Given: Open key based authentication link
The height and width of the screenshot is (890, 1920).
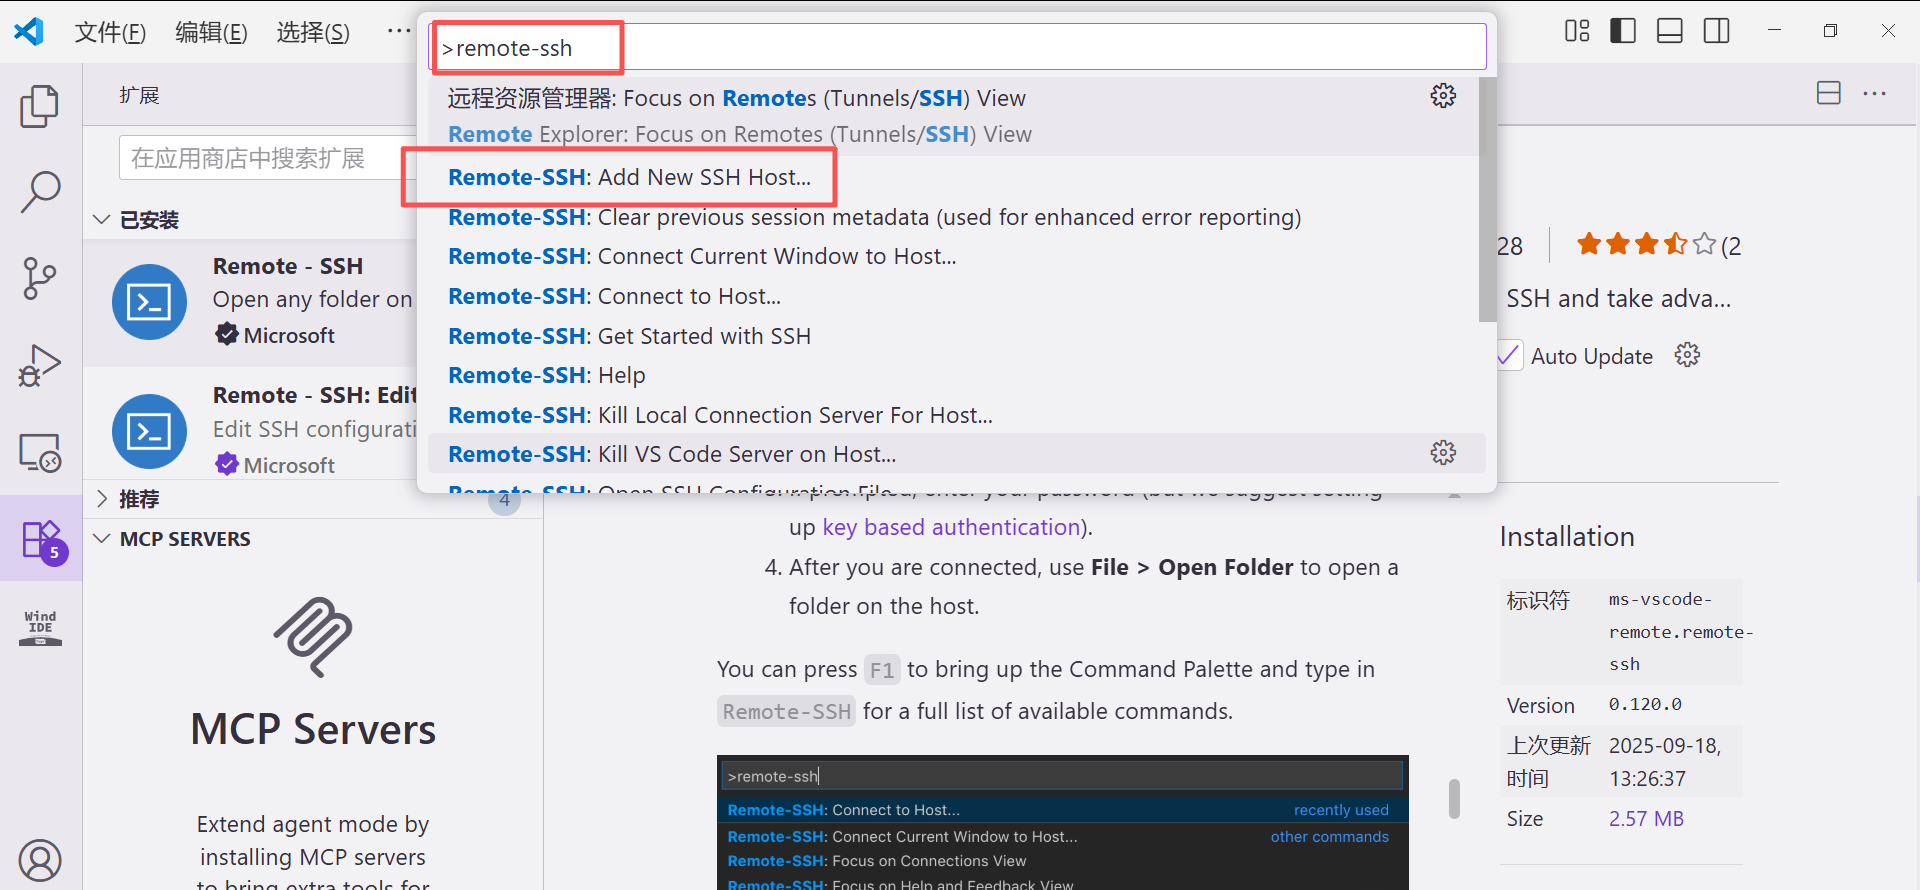Looking at the screenshot, I should pyautogui.click(x=951, y=527).
